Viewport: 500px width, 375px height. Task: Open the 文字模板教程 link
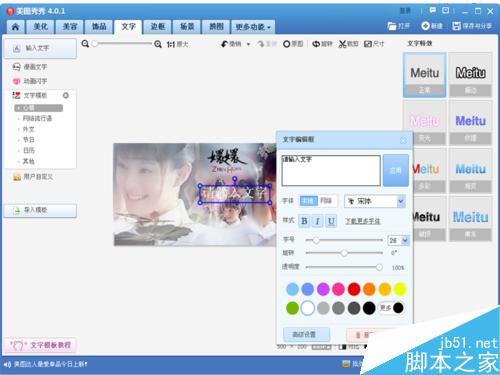pos(40,345)
